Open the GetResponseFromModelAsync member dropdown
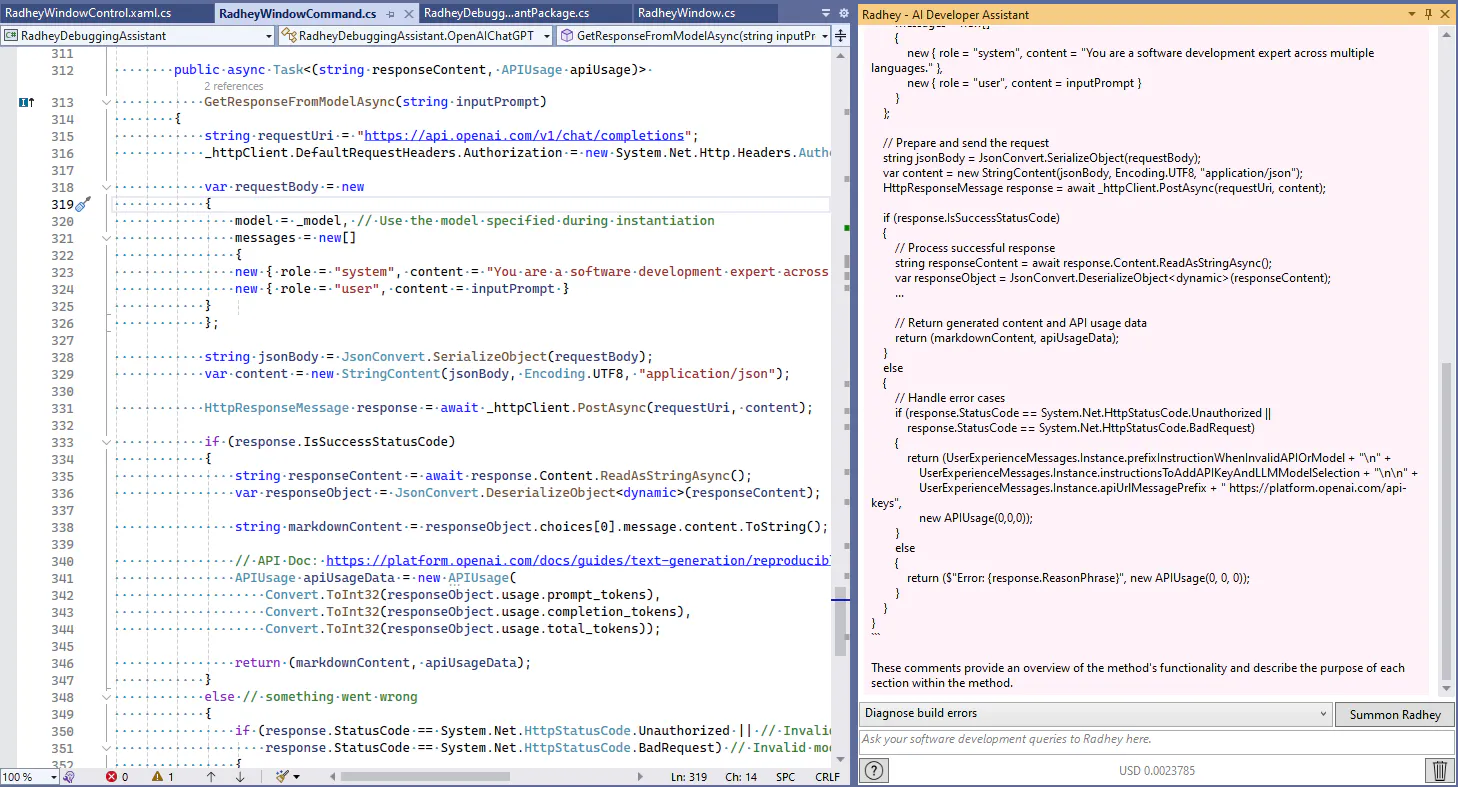The height and width of the screenshot is (787, 1458). point(694,35)
